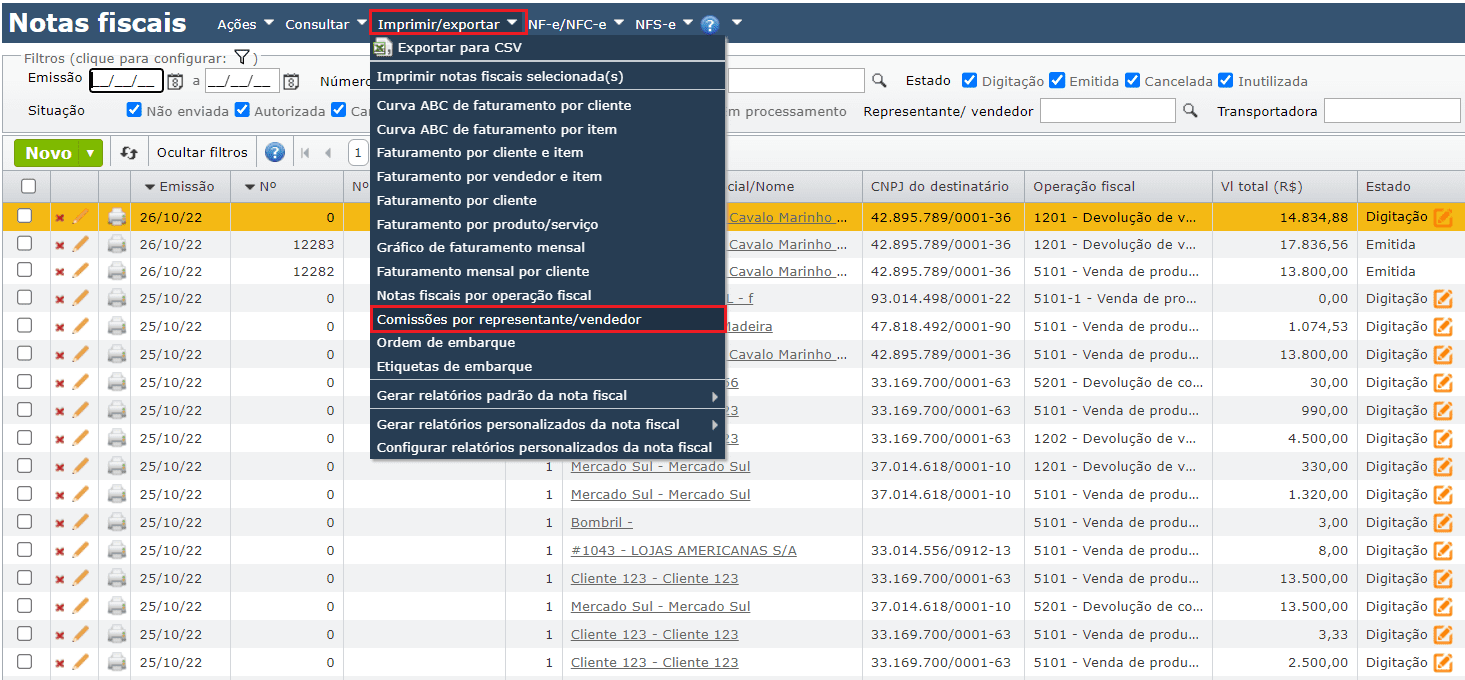Select Curva ABC de faturamento por cliente
Viewport: 1465px width, 680px height.
(x=547, y=105)
